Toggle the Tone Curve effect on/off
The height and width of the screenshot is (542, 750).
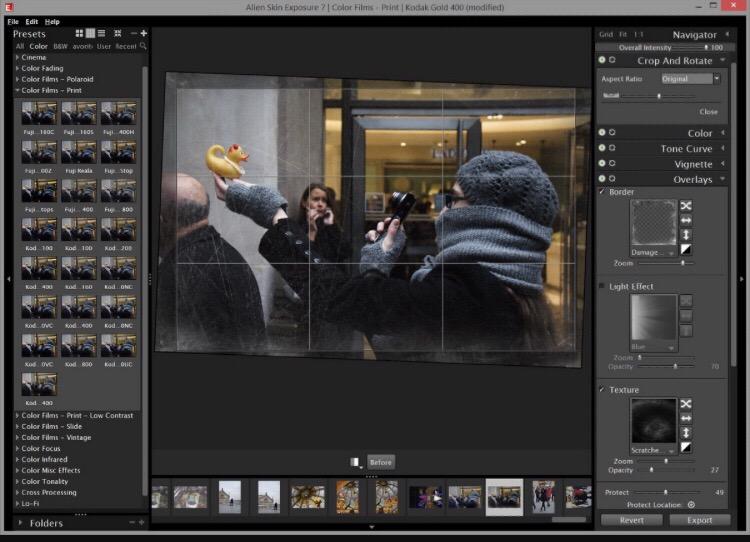602,148
